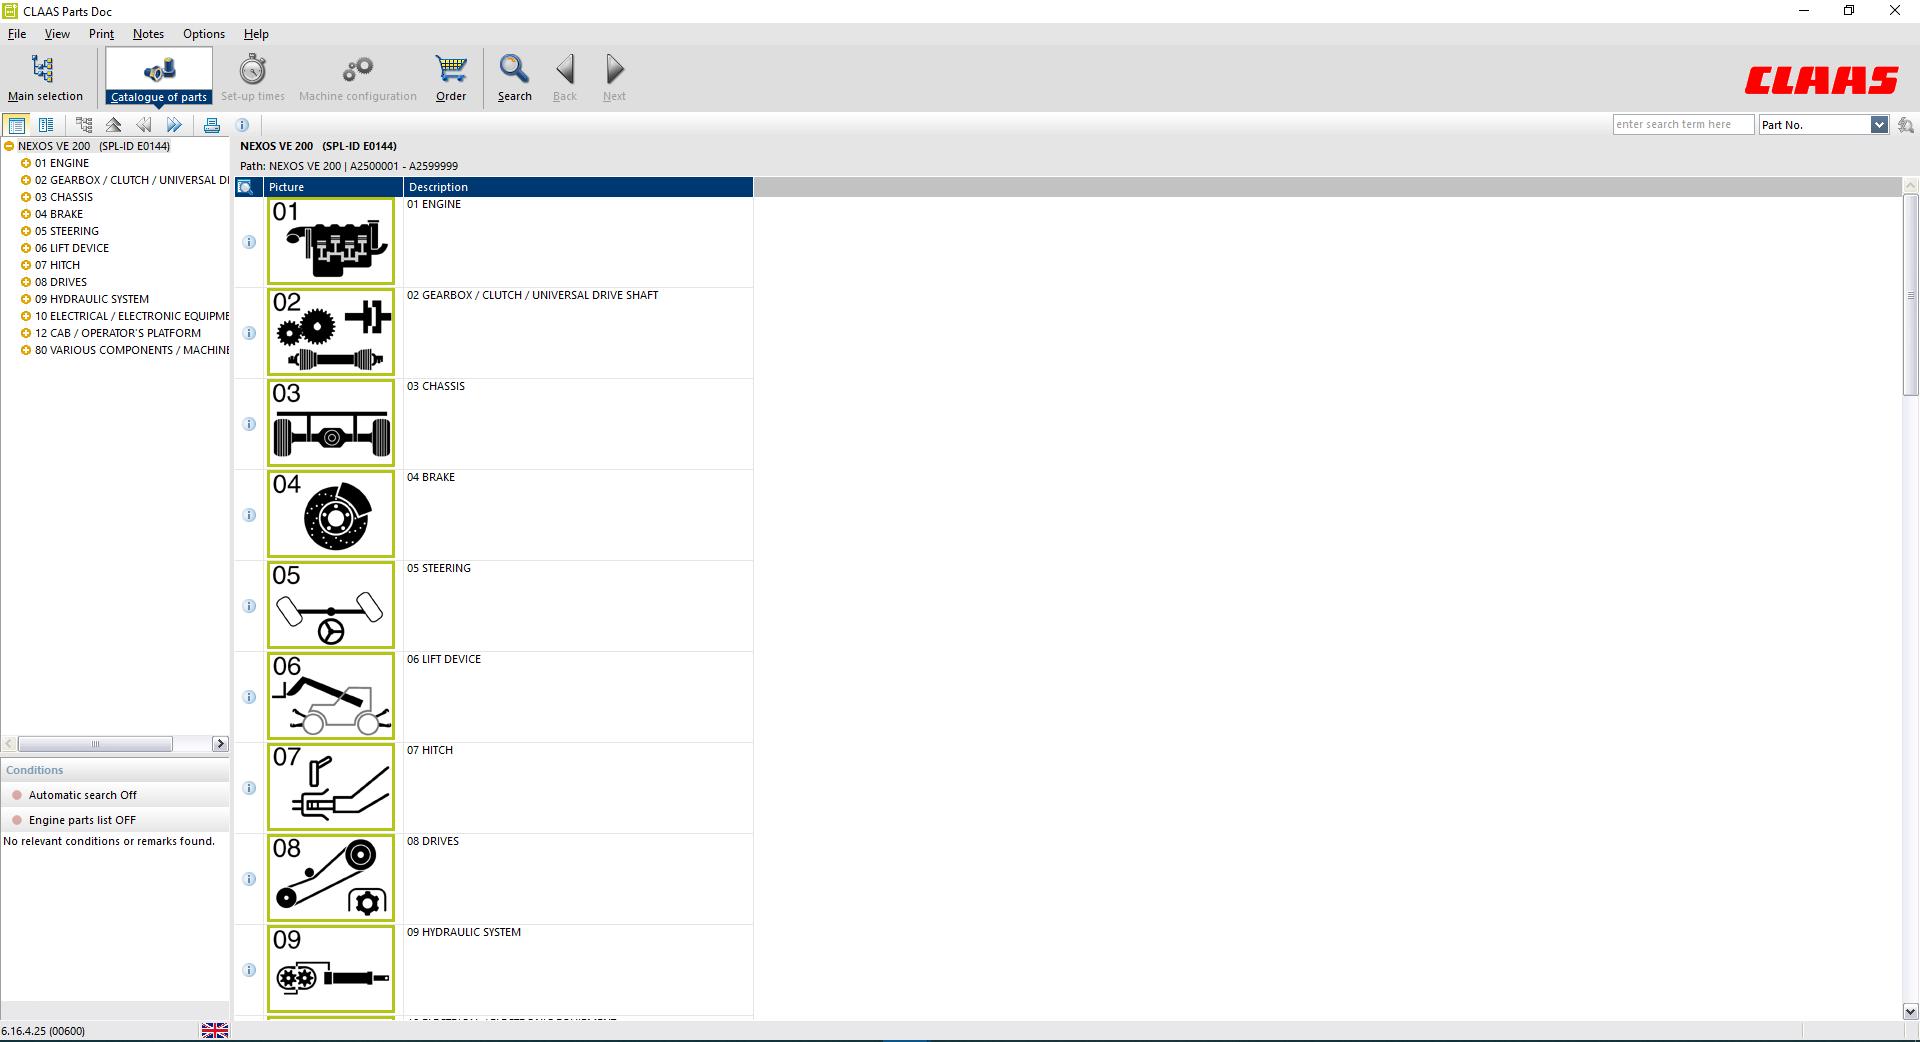Click the '06 LIFT DEVICE' description text
The width and height of the screenshot is (1920, 1042).
click(444, 659)
